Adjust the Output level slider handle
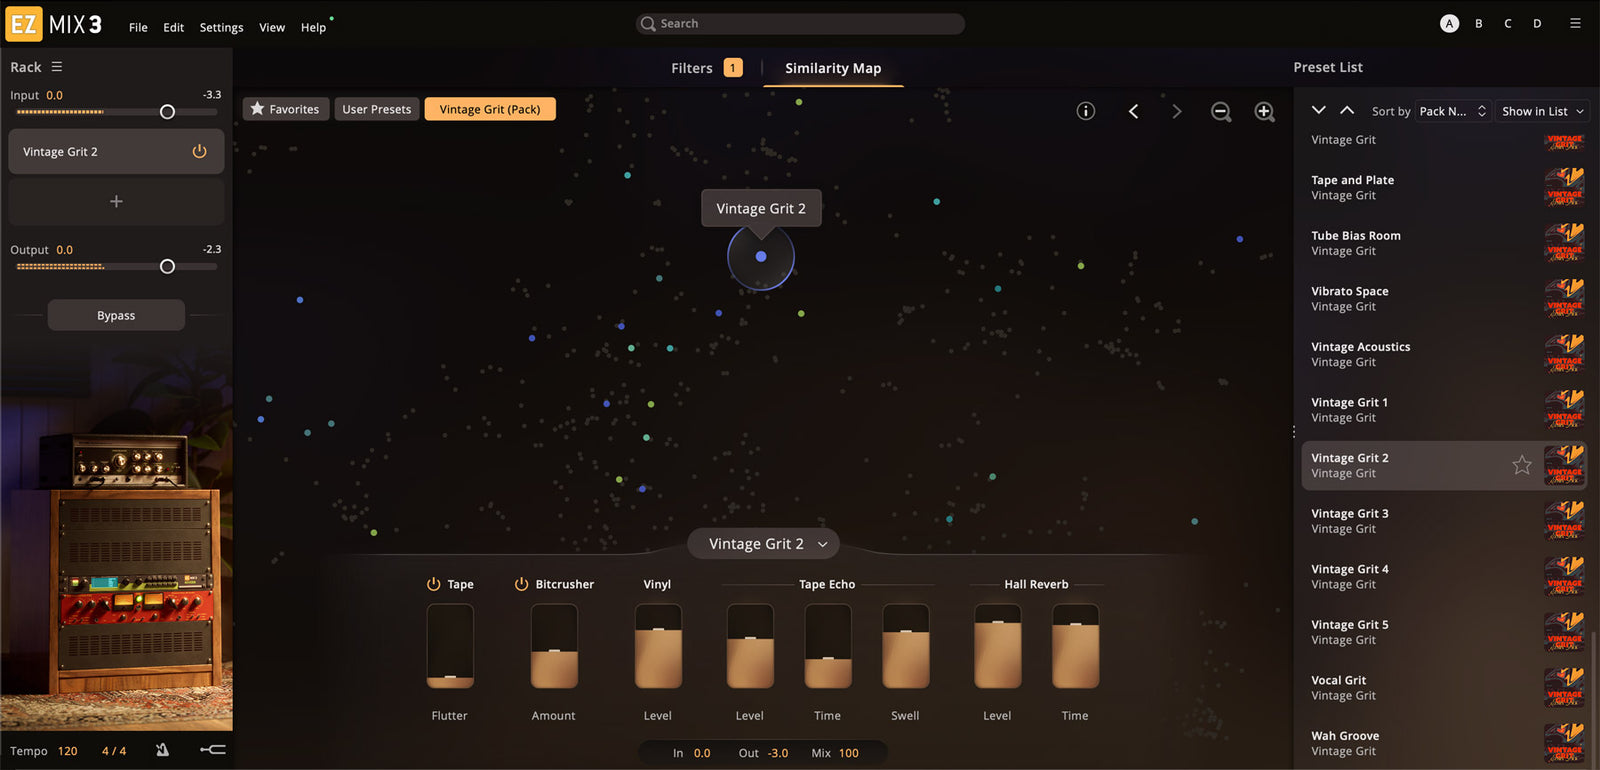1600x770 pixels. point(167,266)
